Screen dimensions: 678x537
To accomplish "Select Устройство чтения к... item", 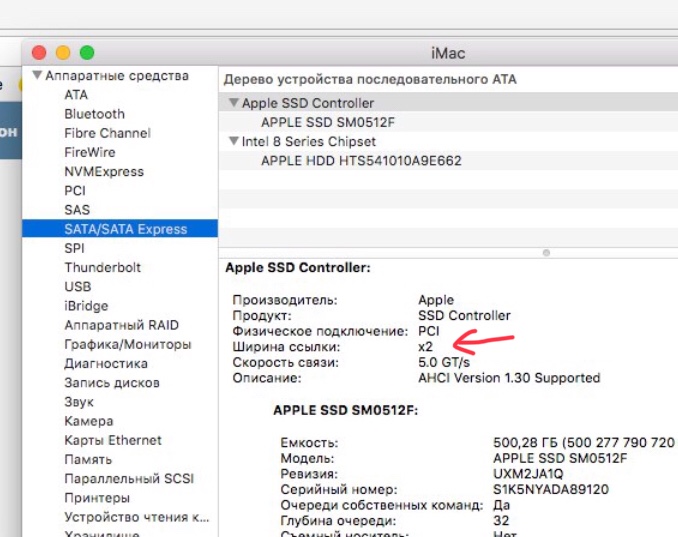I will (137, 517).
